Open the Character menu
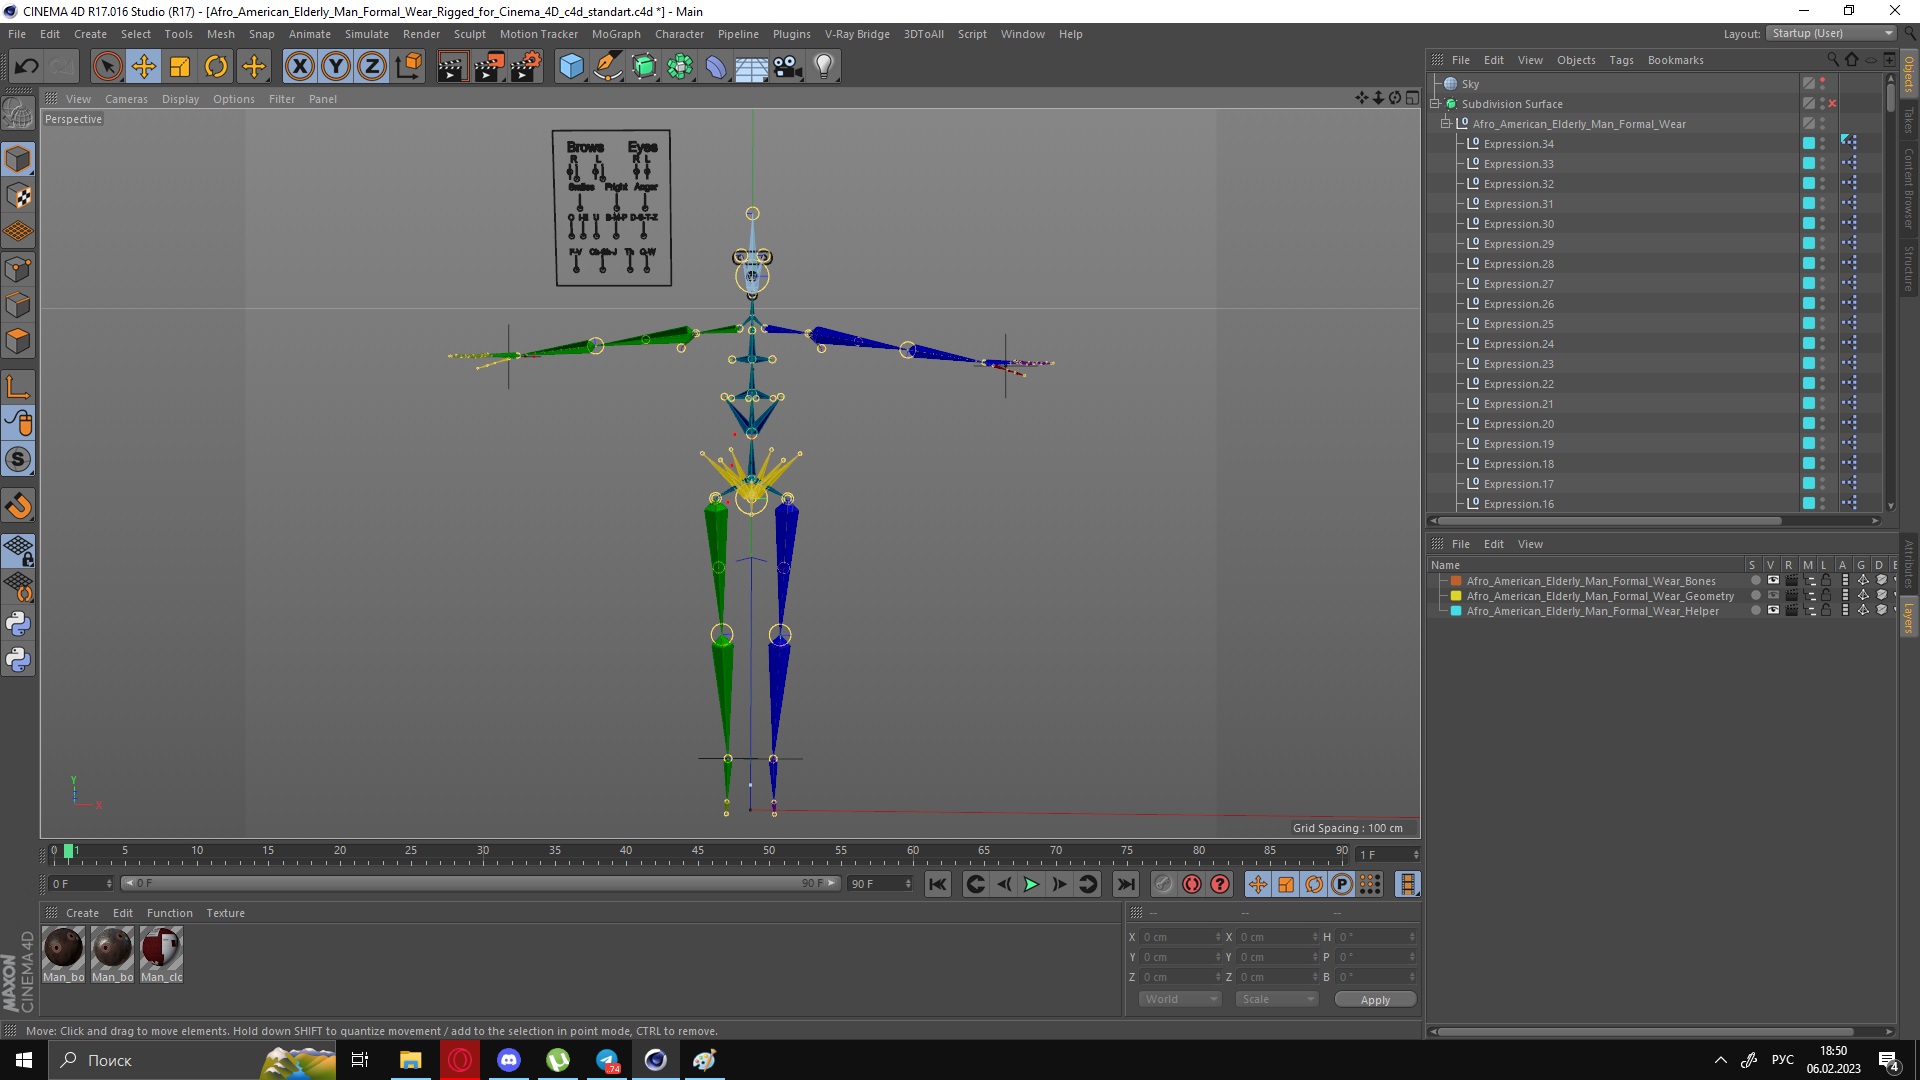The image size is (1920, 1080). point(679,34)
